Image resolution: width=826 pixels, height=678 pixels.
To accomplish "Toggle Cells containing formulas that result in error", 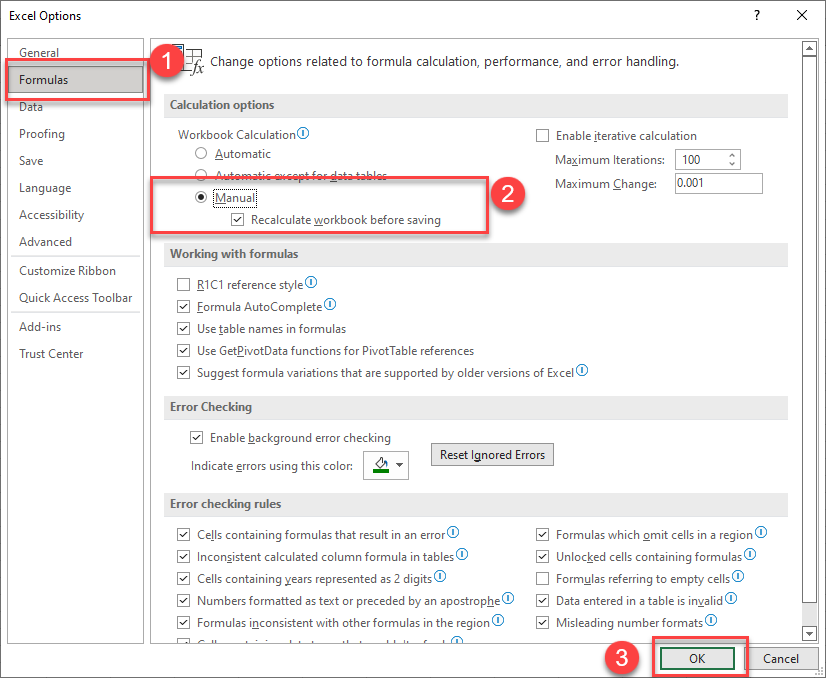I will 183,535.
